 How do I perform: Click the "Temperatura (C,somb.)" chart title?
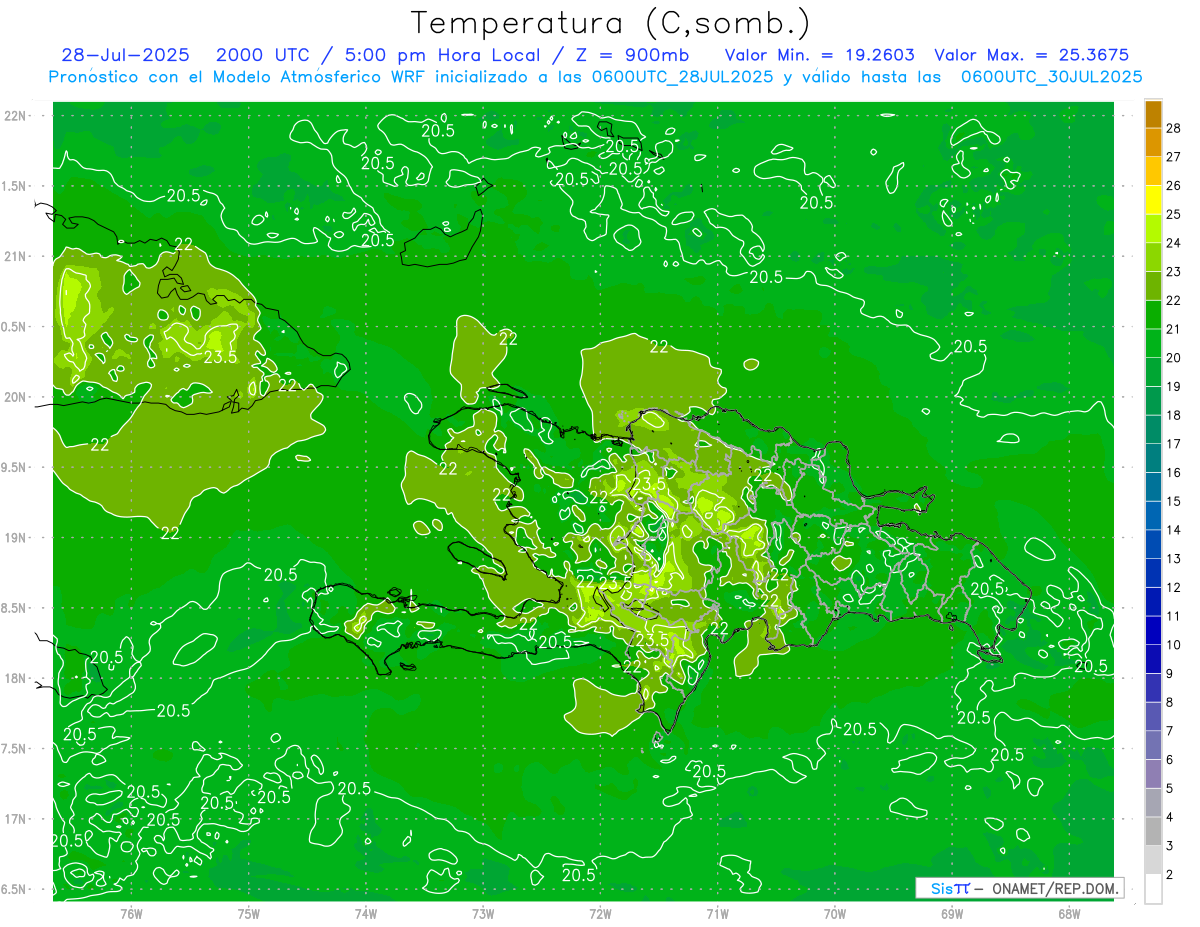(611, 23)
